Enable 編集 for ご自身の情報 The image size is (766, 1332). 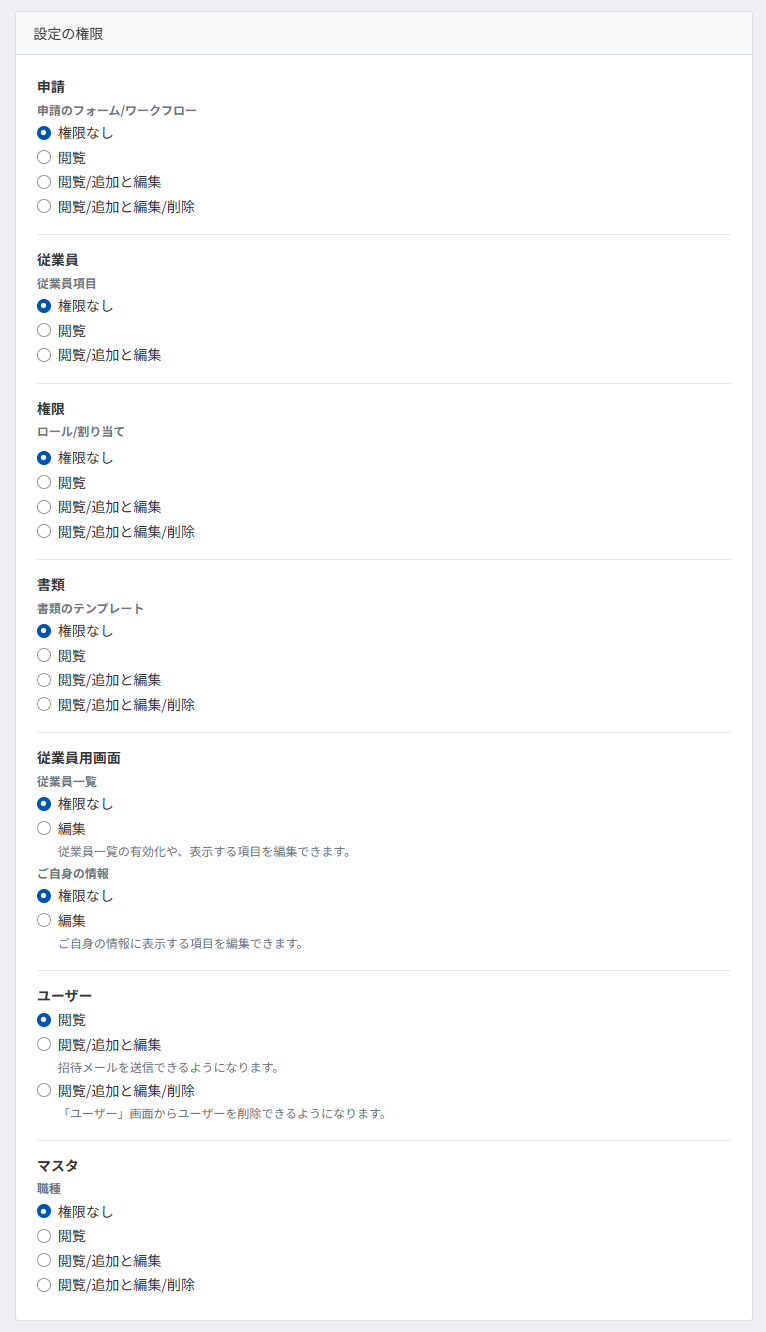44,921
